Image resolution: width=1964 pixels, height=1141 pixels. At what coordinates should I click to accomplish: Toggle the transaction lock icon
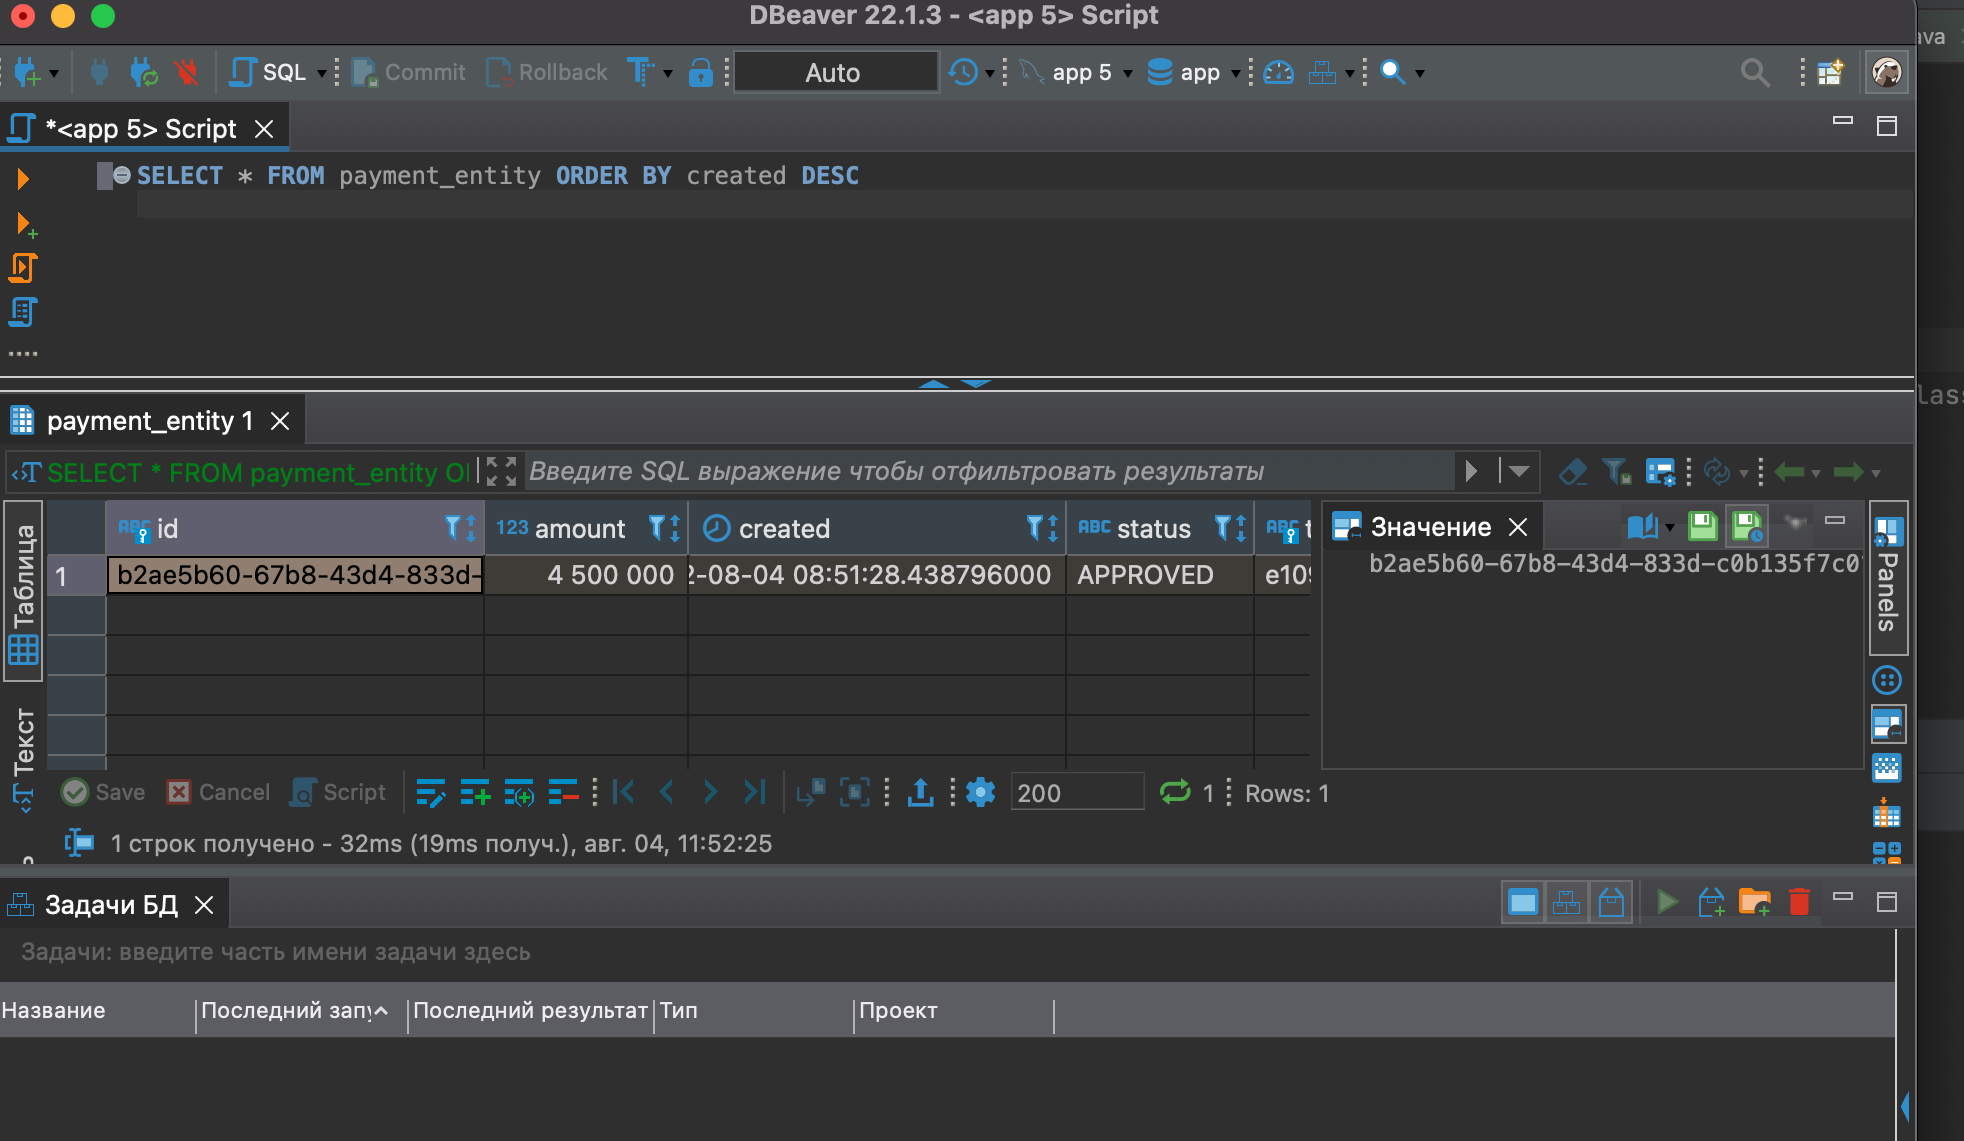[700, 72]
